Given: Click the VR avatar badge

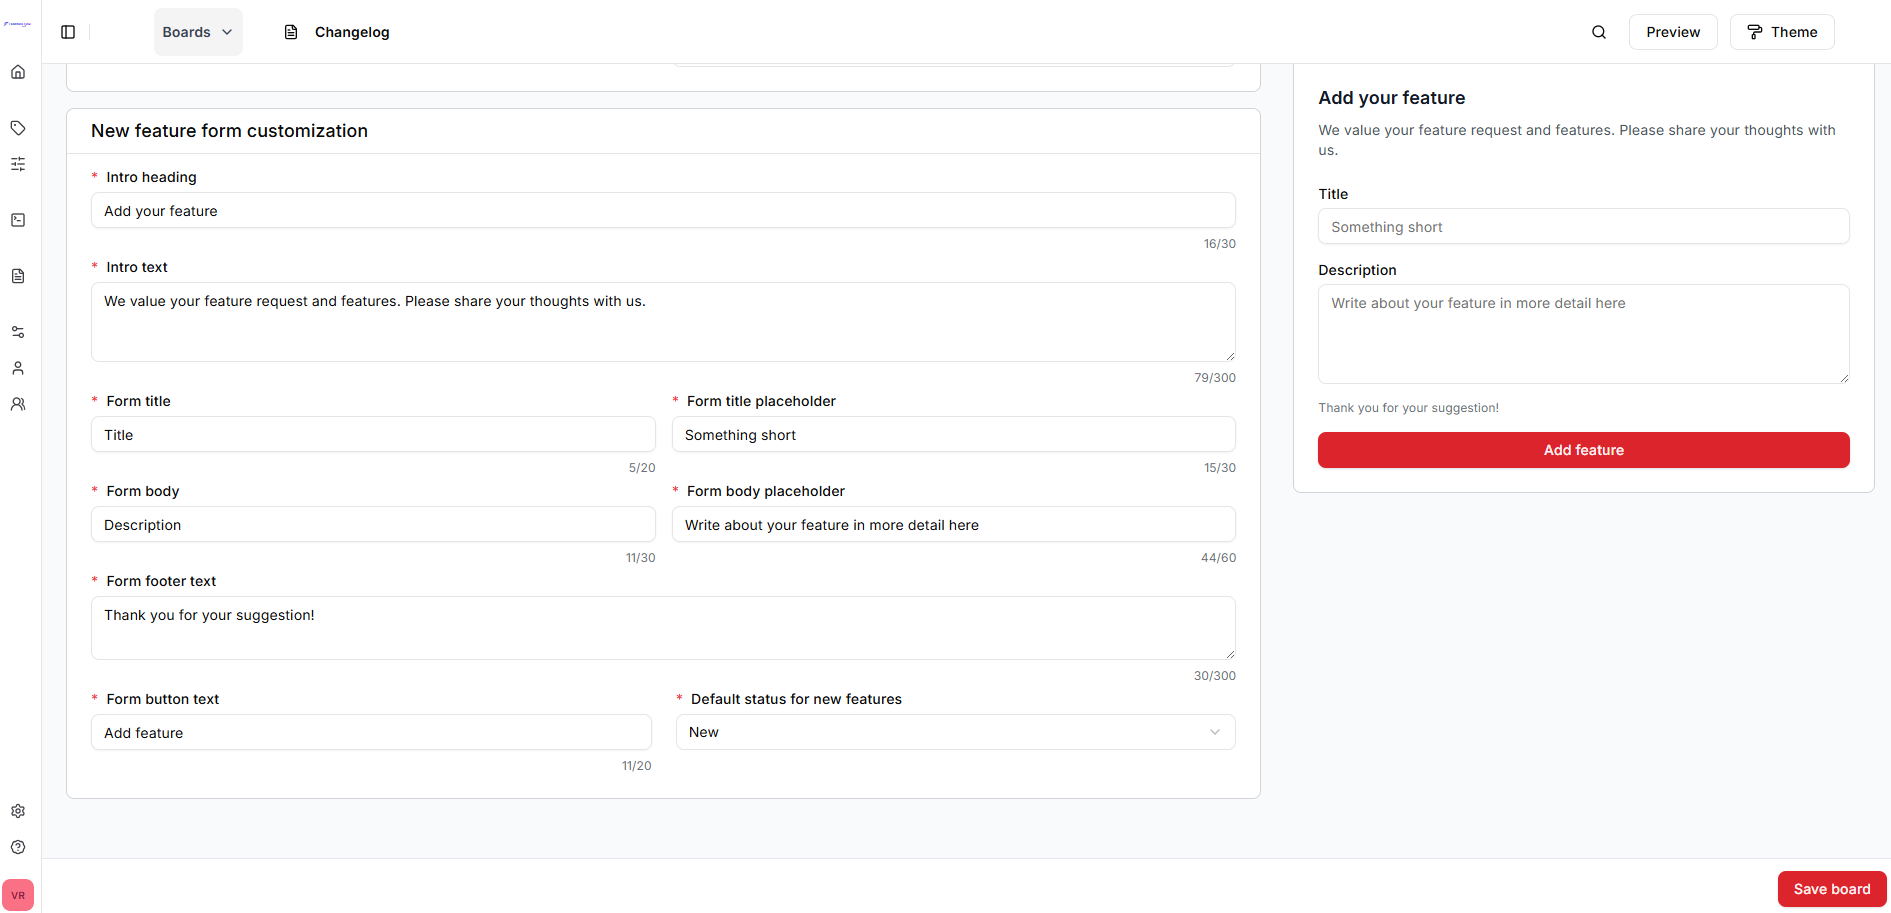Looking at the screenshot, I should click(18, 894).
